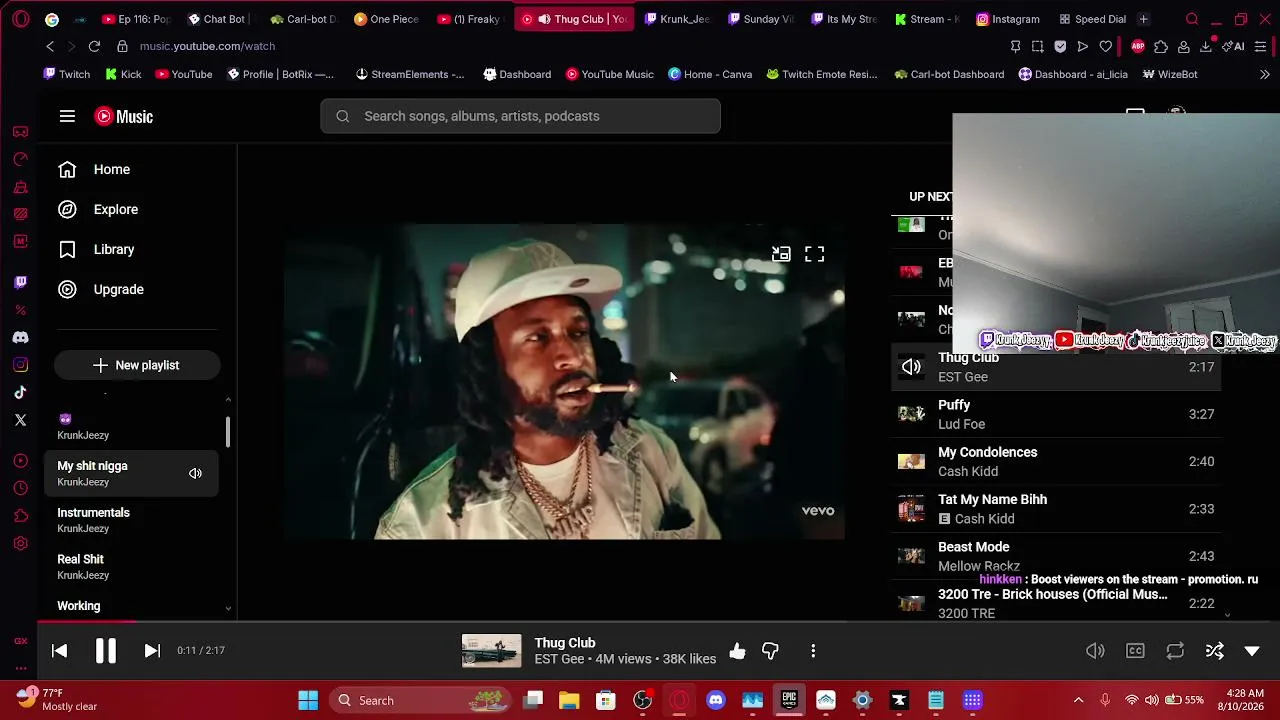Image resolution: width=1280 pixels, height=720 pixels.
Task: Open the Twitch bookmark
Action: pos(67,74)
